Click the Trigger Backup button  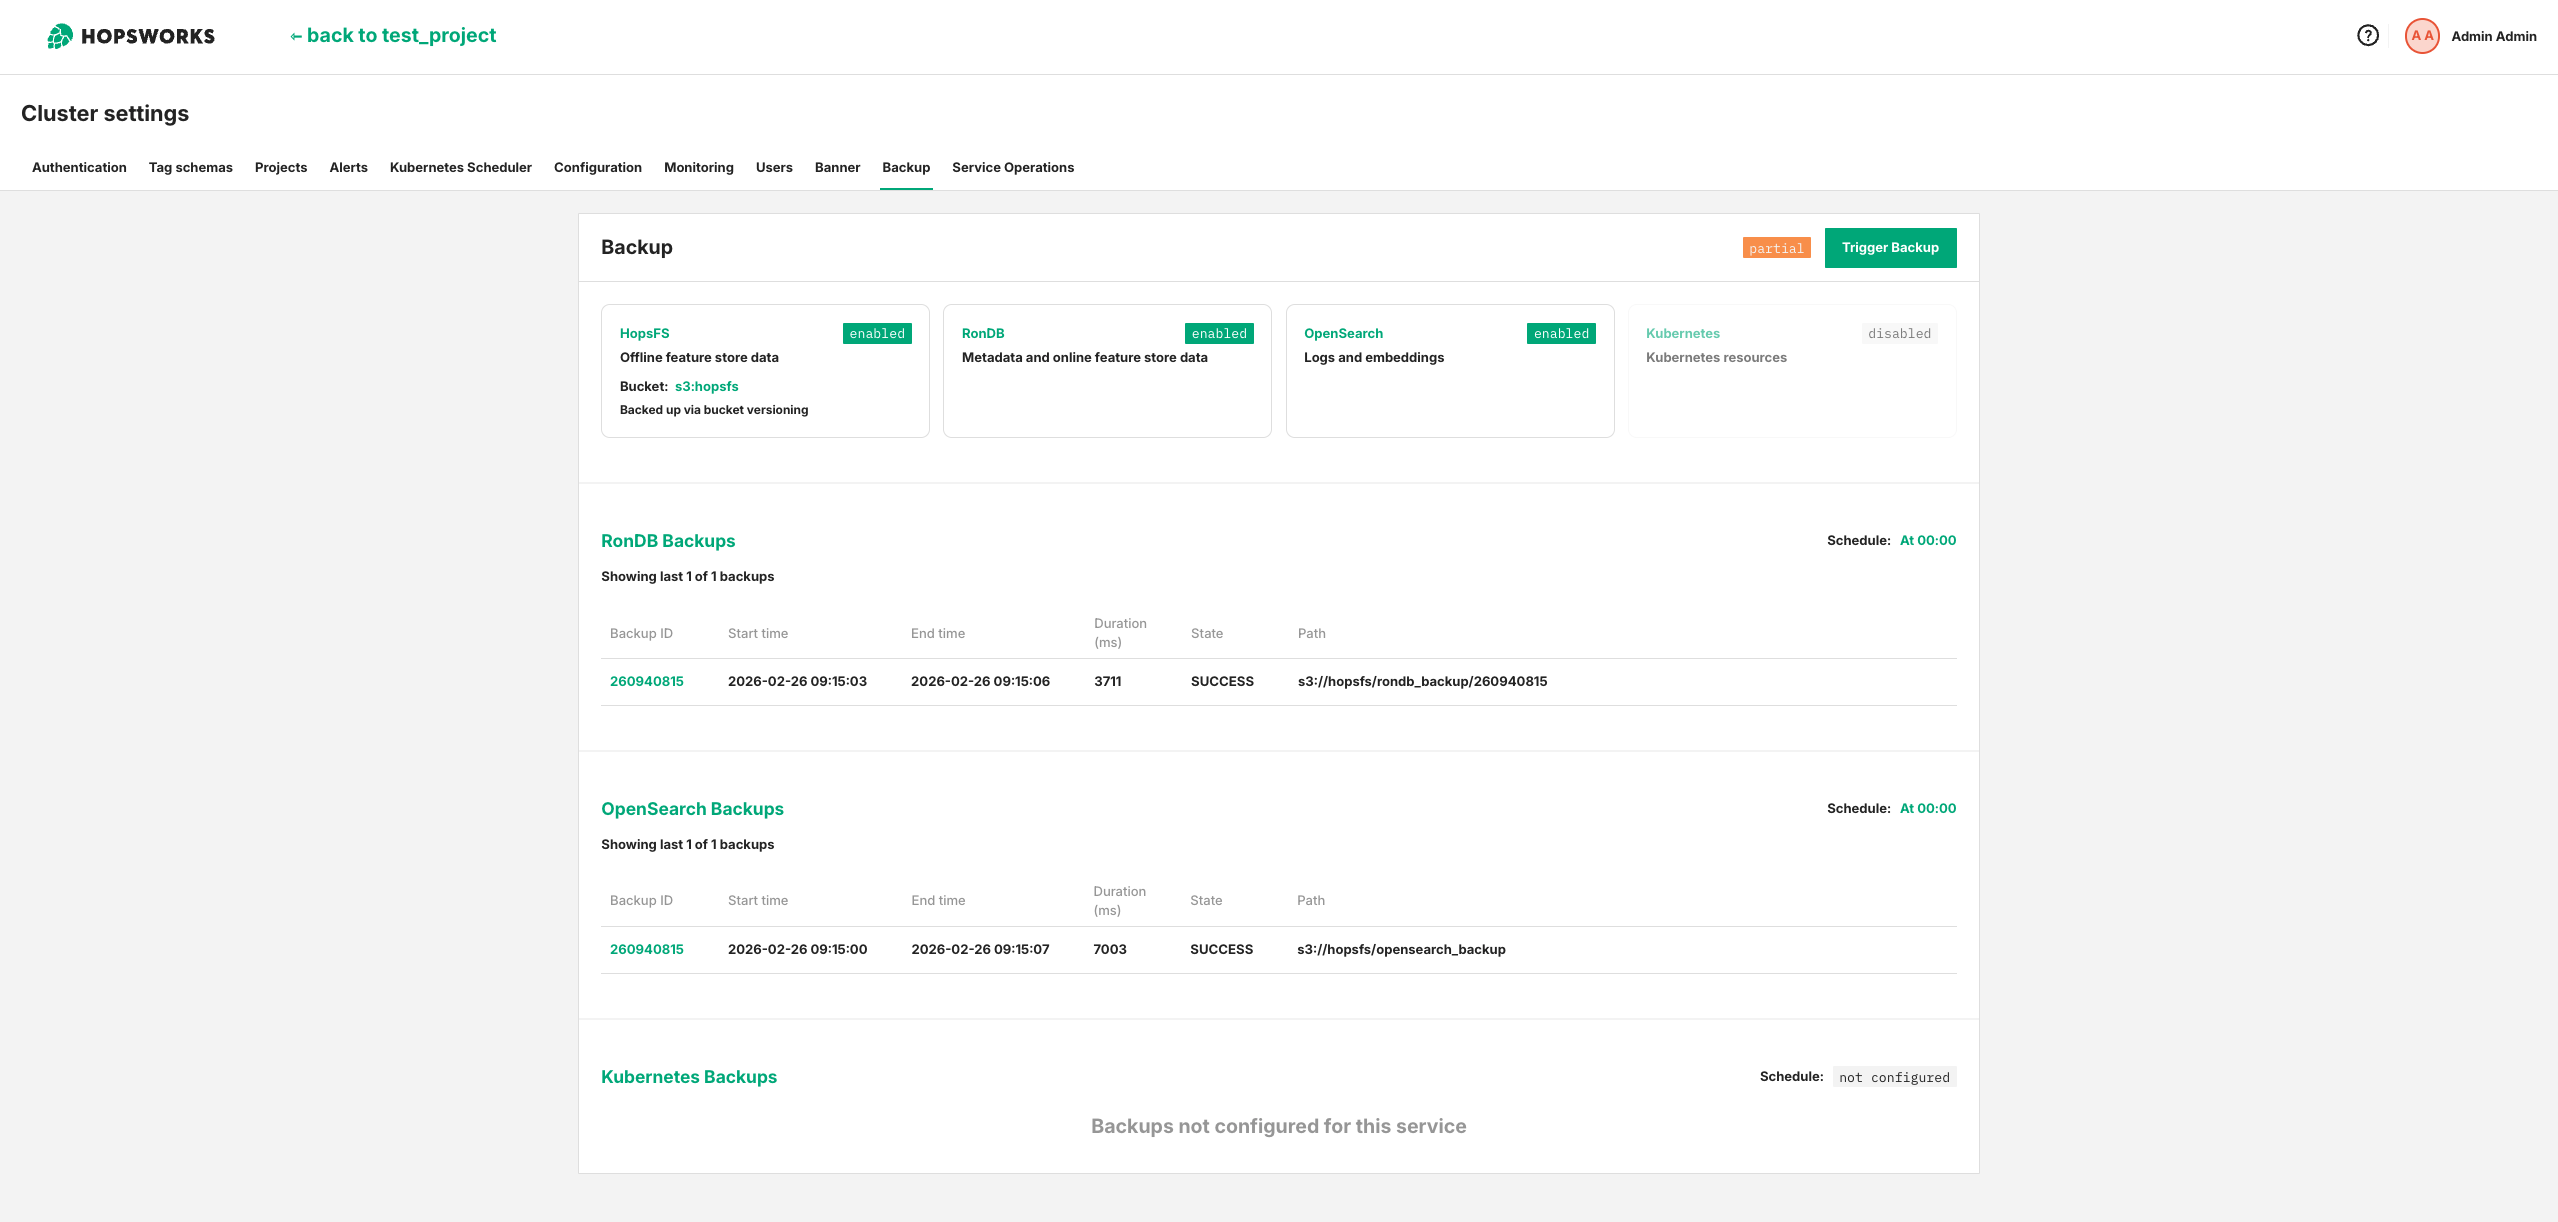[x=1890, y=248]
